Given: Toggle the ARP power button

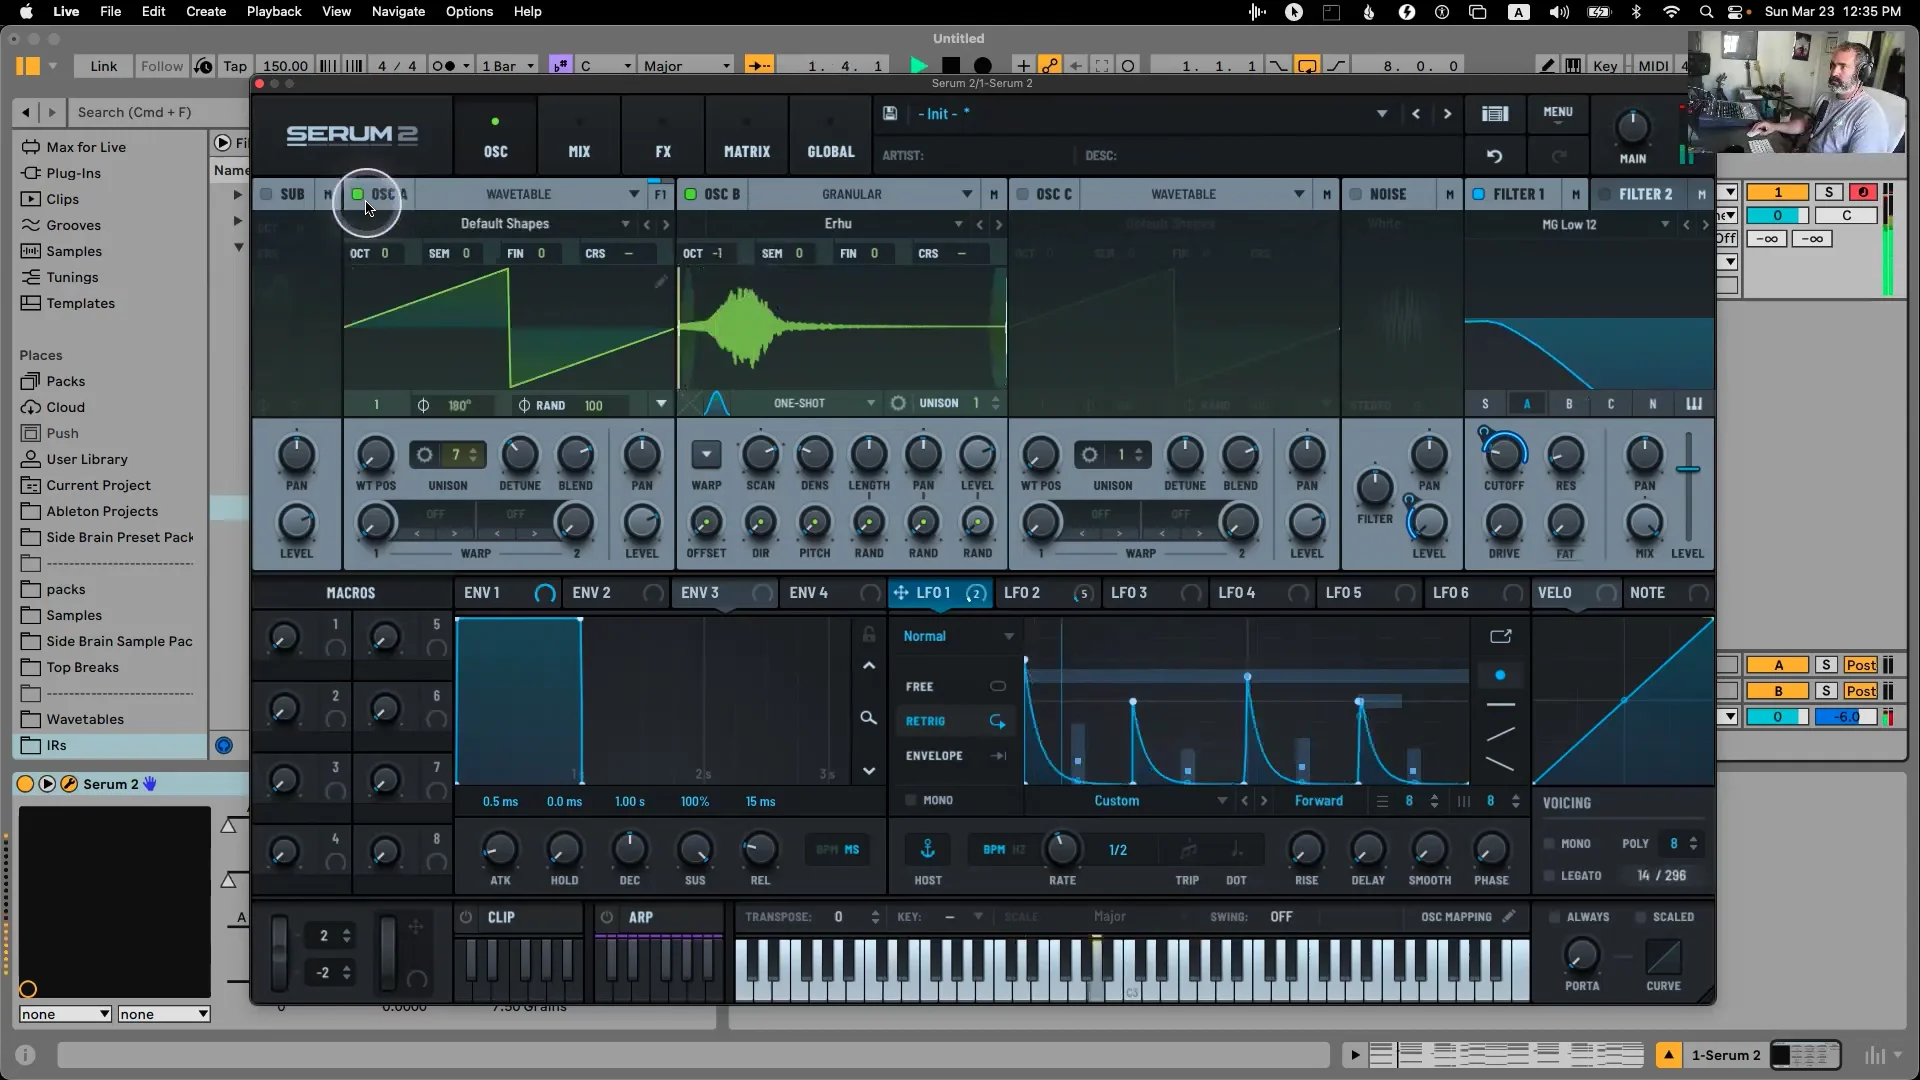Looking at the screenshot, I should tap(606, 917).
